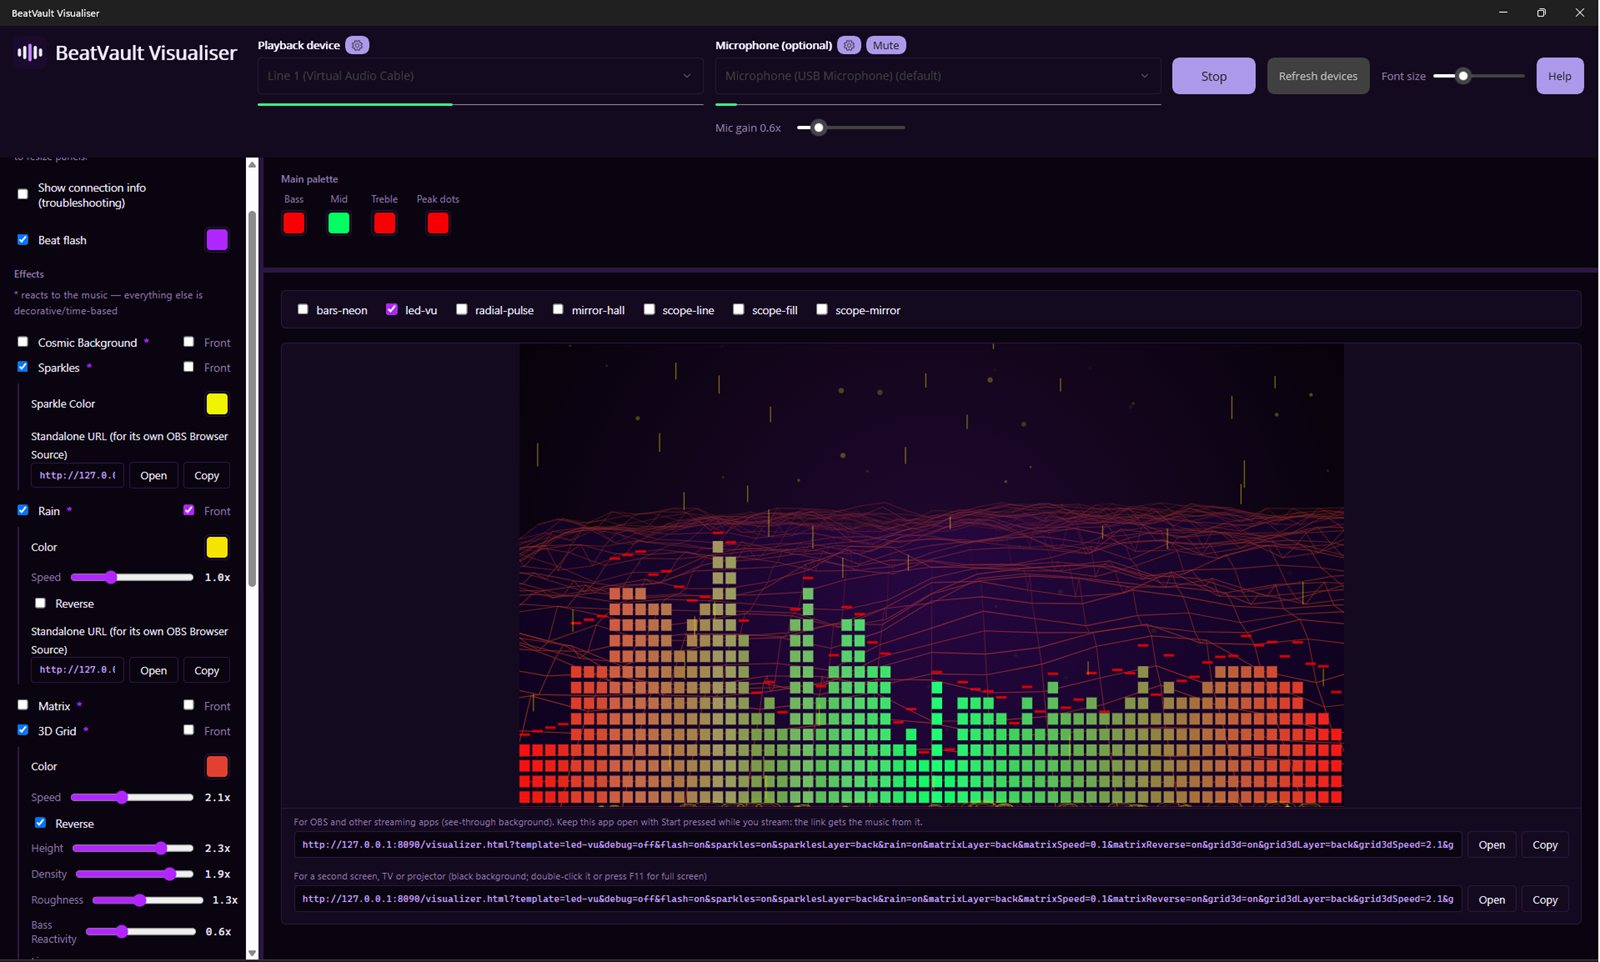Image resolution: width=1600 pixels, height=962 pixels.
Task: Open microphone settings gear icon
Action: click(849, 45)
